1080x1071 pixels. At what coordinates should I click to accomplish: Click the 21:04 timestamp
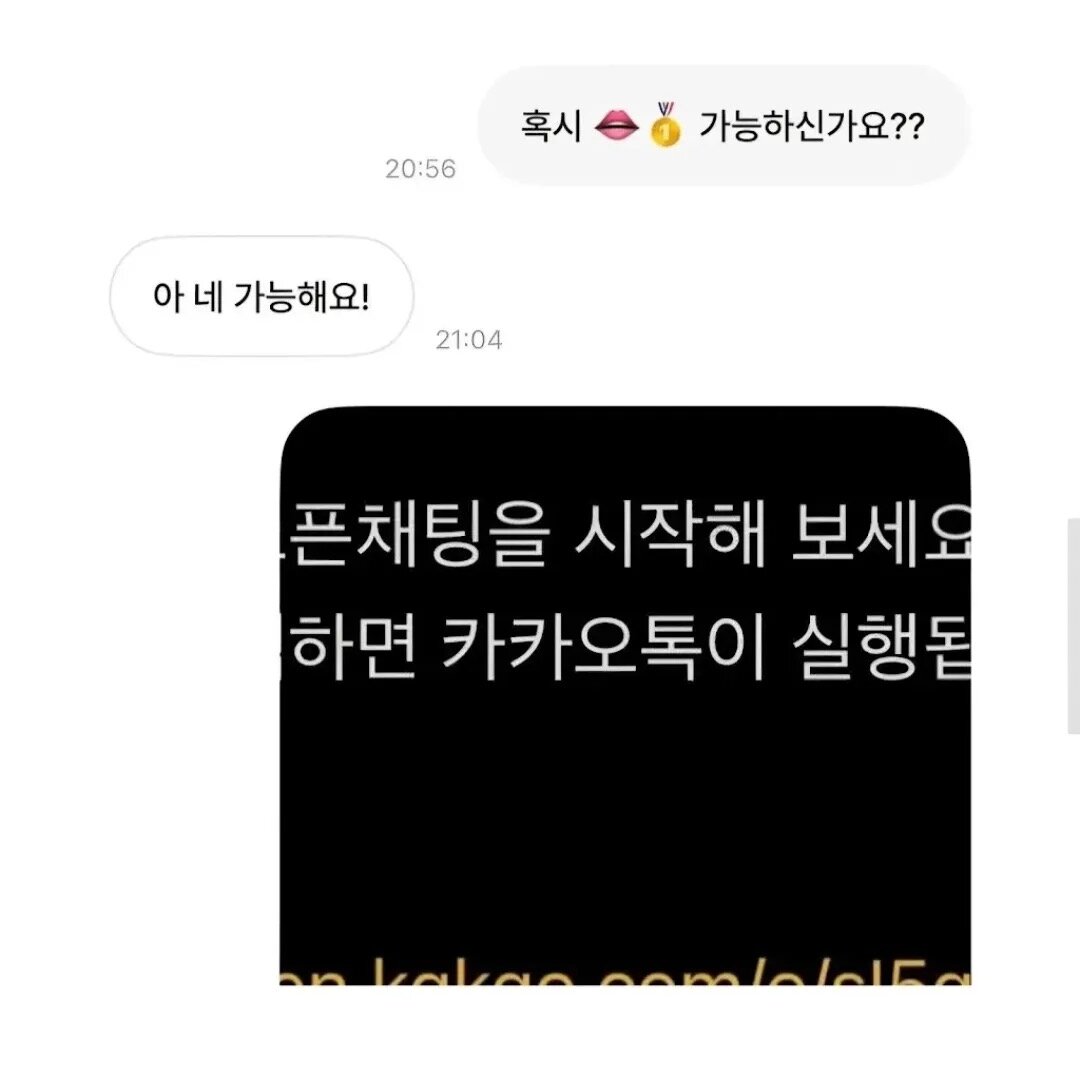(469, 340)
